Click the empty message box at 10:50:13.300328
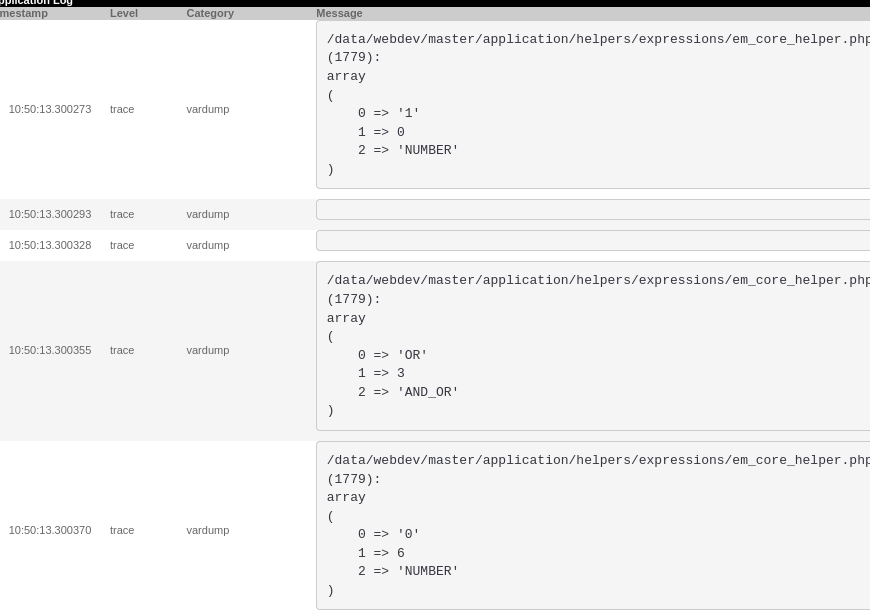This screenshot has height=616, width=870. [593, 241]
